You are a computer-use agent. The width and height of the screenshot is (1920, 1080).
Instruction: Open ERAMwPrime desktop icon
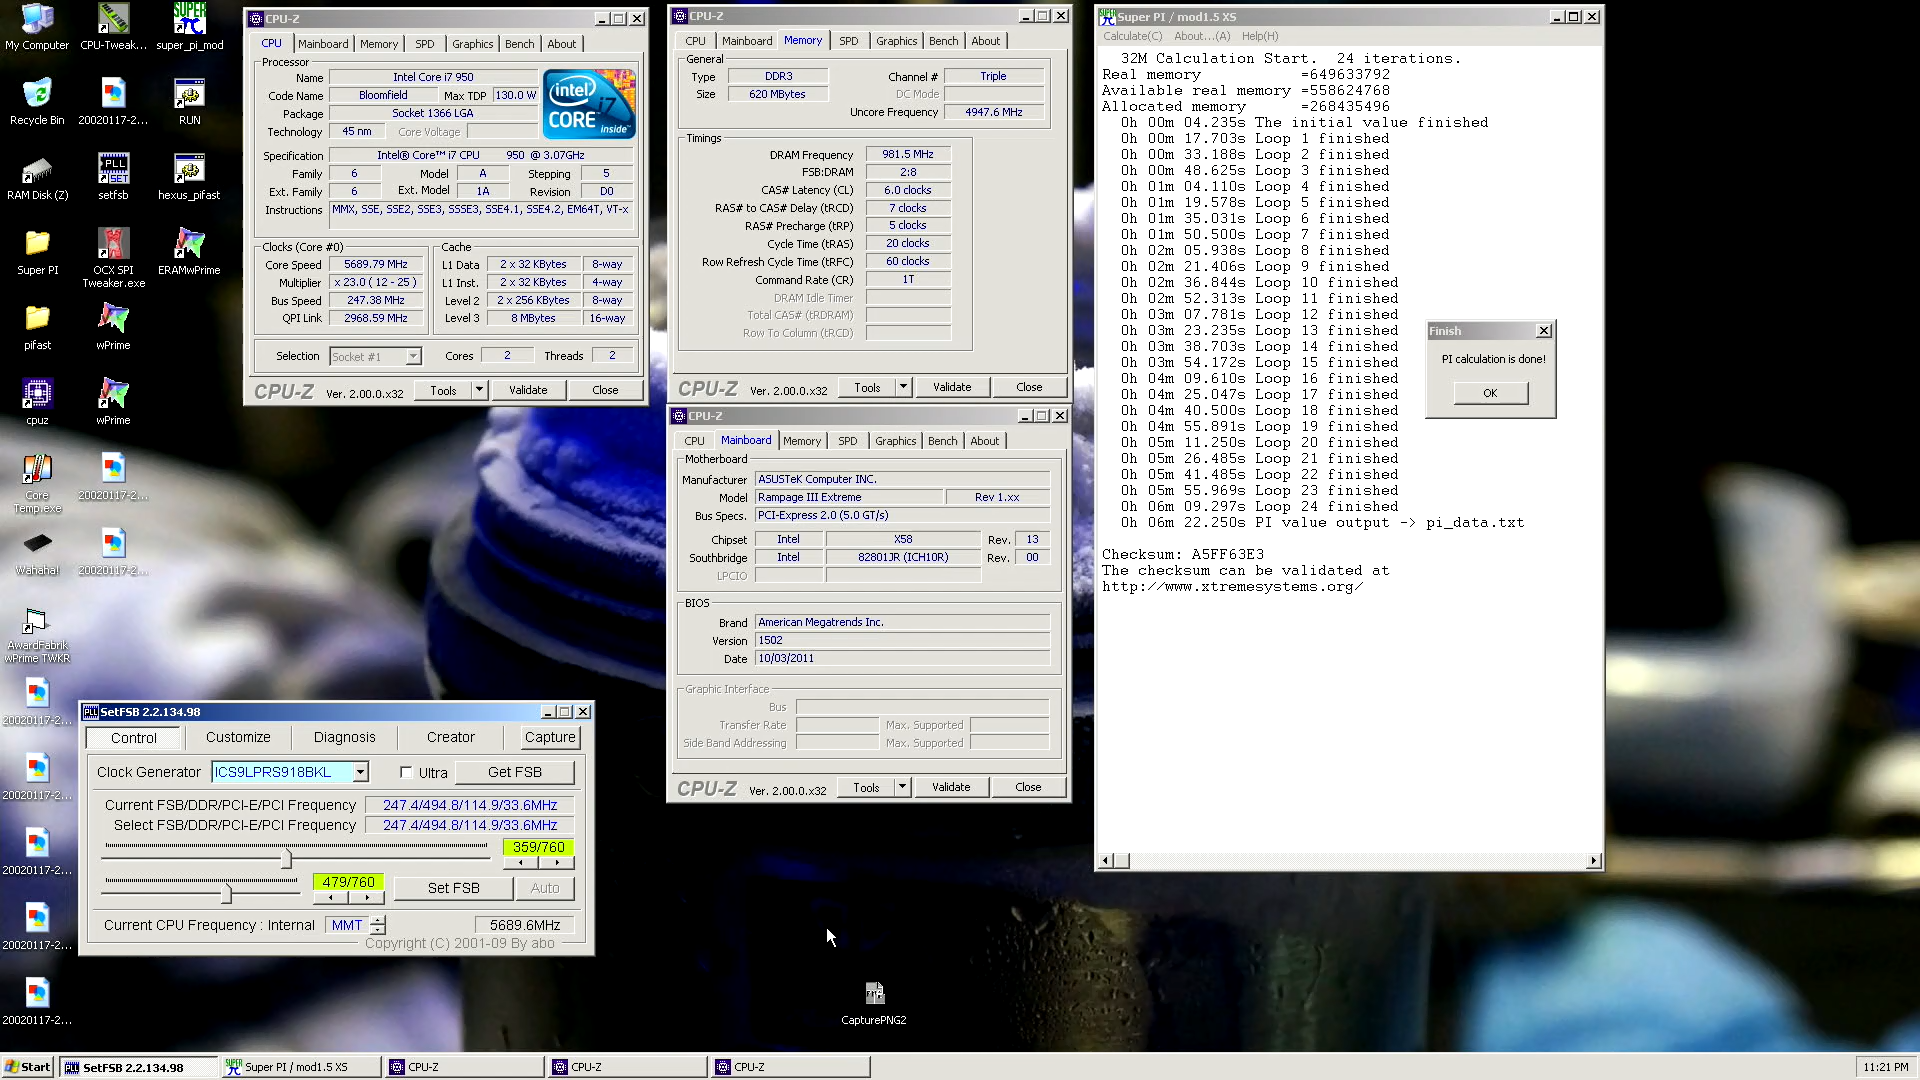pos(189,252)
